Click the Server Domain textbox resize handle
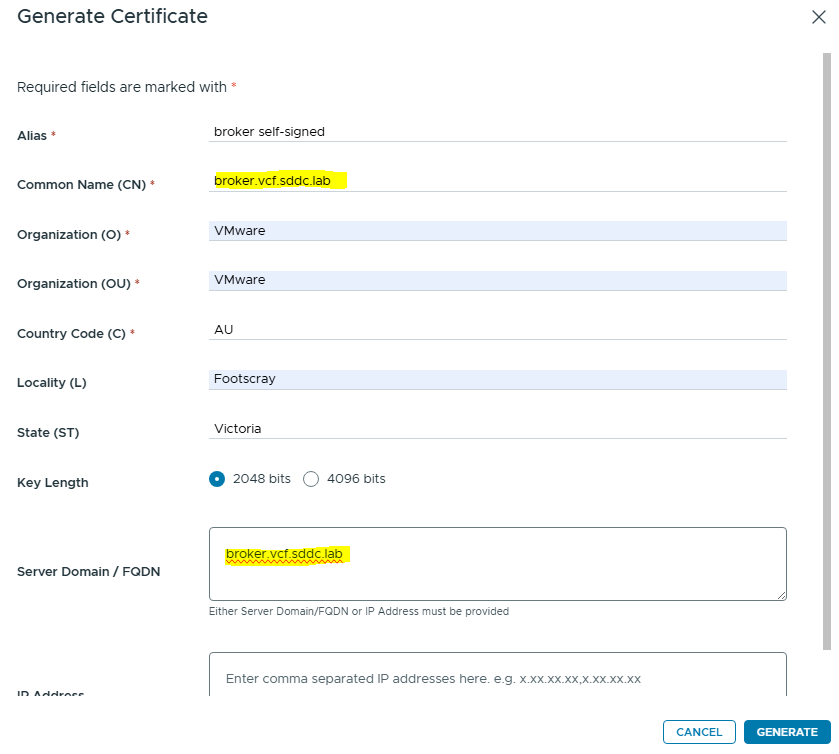The width and height of the screenshot is (839, 754). click(781, 595)
